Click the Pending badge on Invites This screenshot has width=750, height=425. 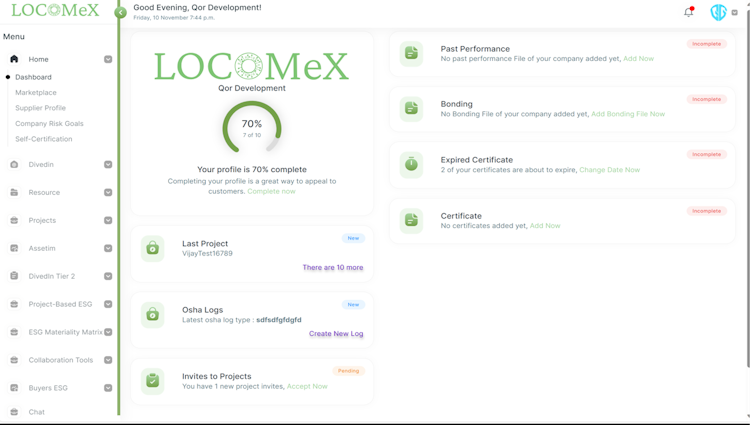click(348, 371)
